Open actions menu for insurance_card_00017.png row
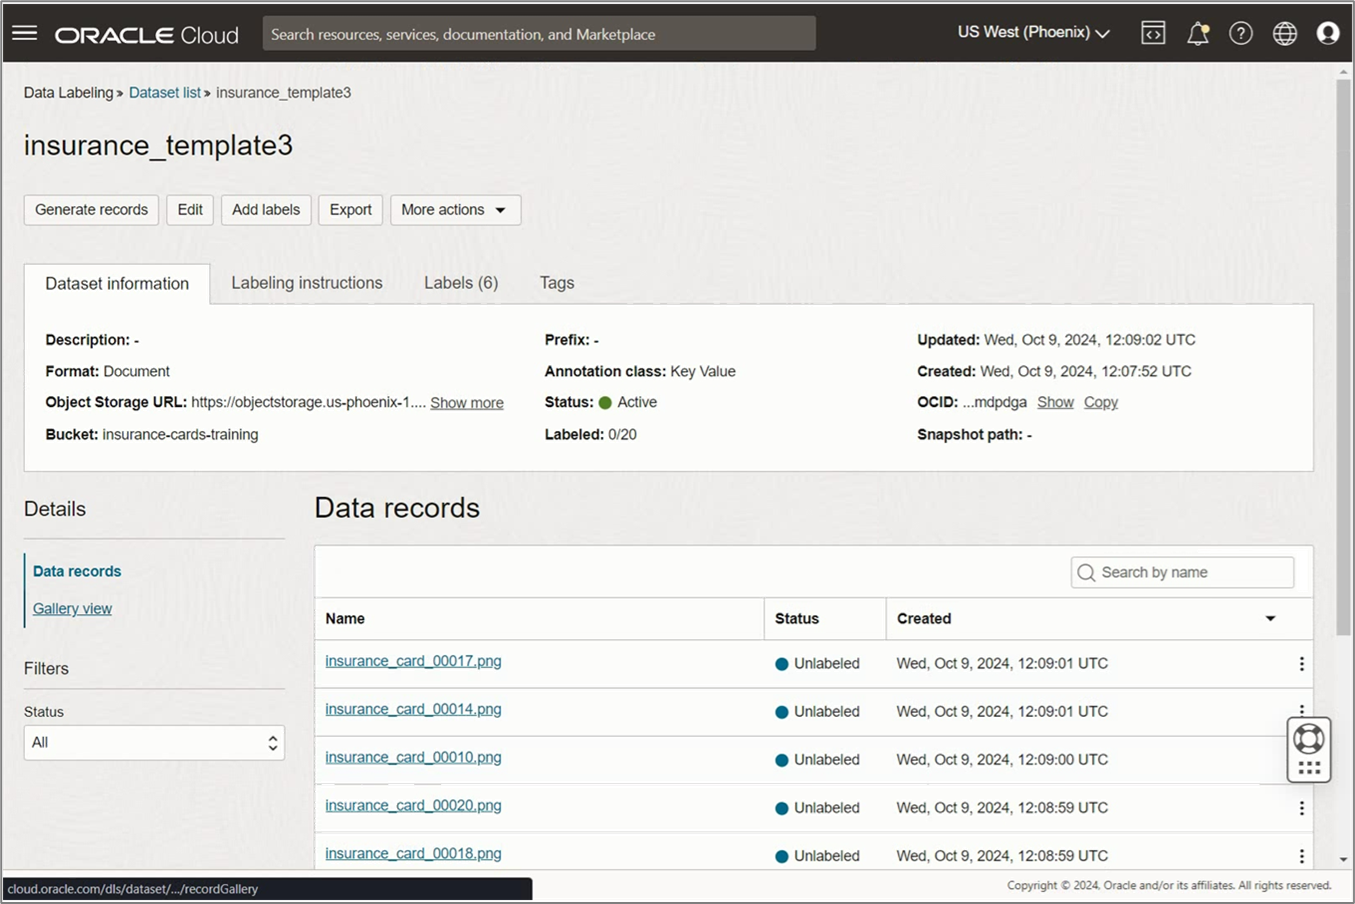The width and height of the screenshot is (1355, 904). click(x=1301, y=664)
